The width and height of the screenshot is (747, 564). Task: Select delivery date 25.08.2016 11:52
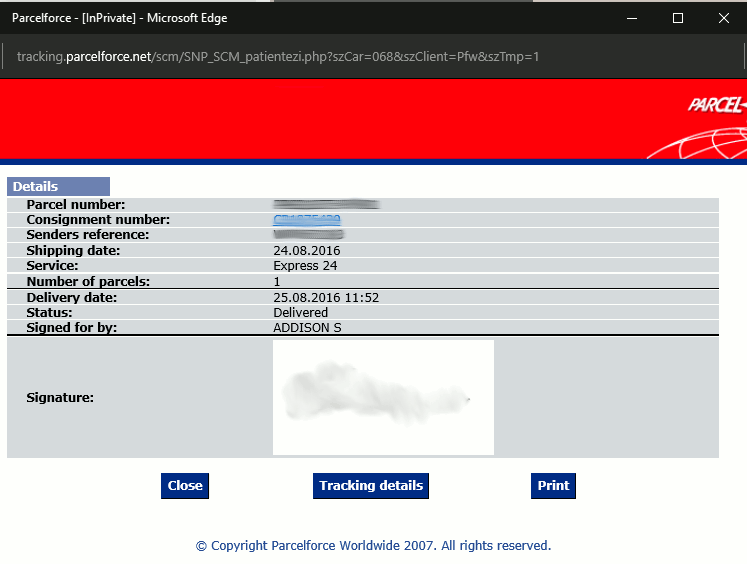tap(326, 298)
